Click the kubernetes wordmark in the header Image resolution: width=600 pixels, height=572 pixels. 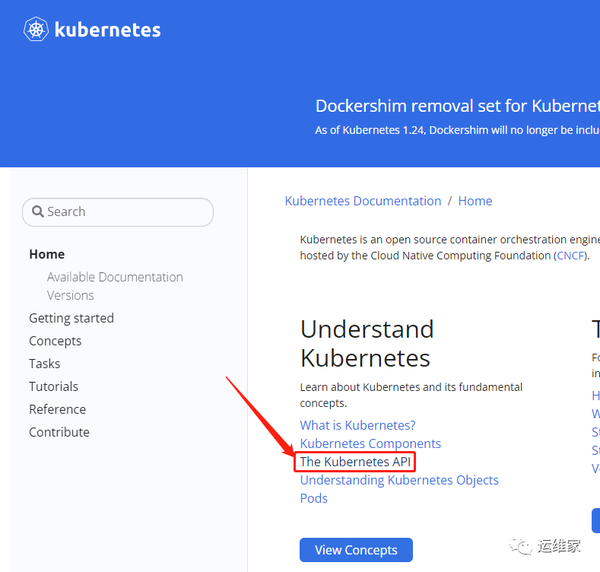pyautogui.click(x=108, y=30)
